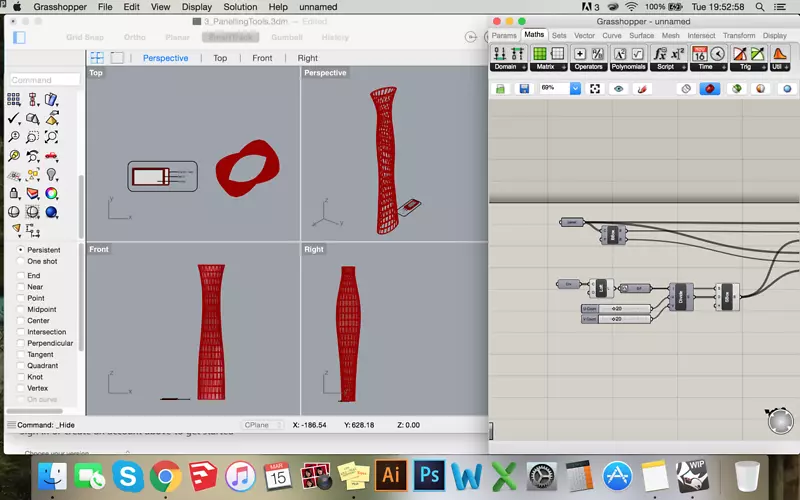This screenshot has width=800, height=500.
Task: Open the 69% zoom level dropdown
Action: tap(575, 89)
